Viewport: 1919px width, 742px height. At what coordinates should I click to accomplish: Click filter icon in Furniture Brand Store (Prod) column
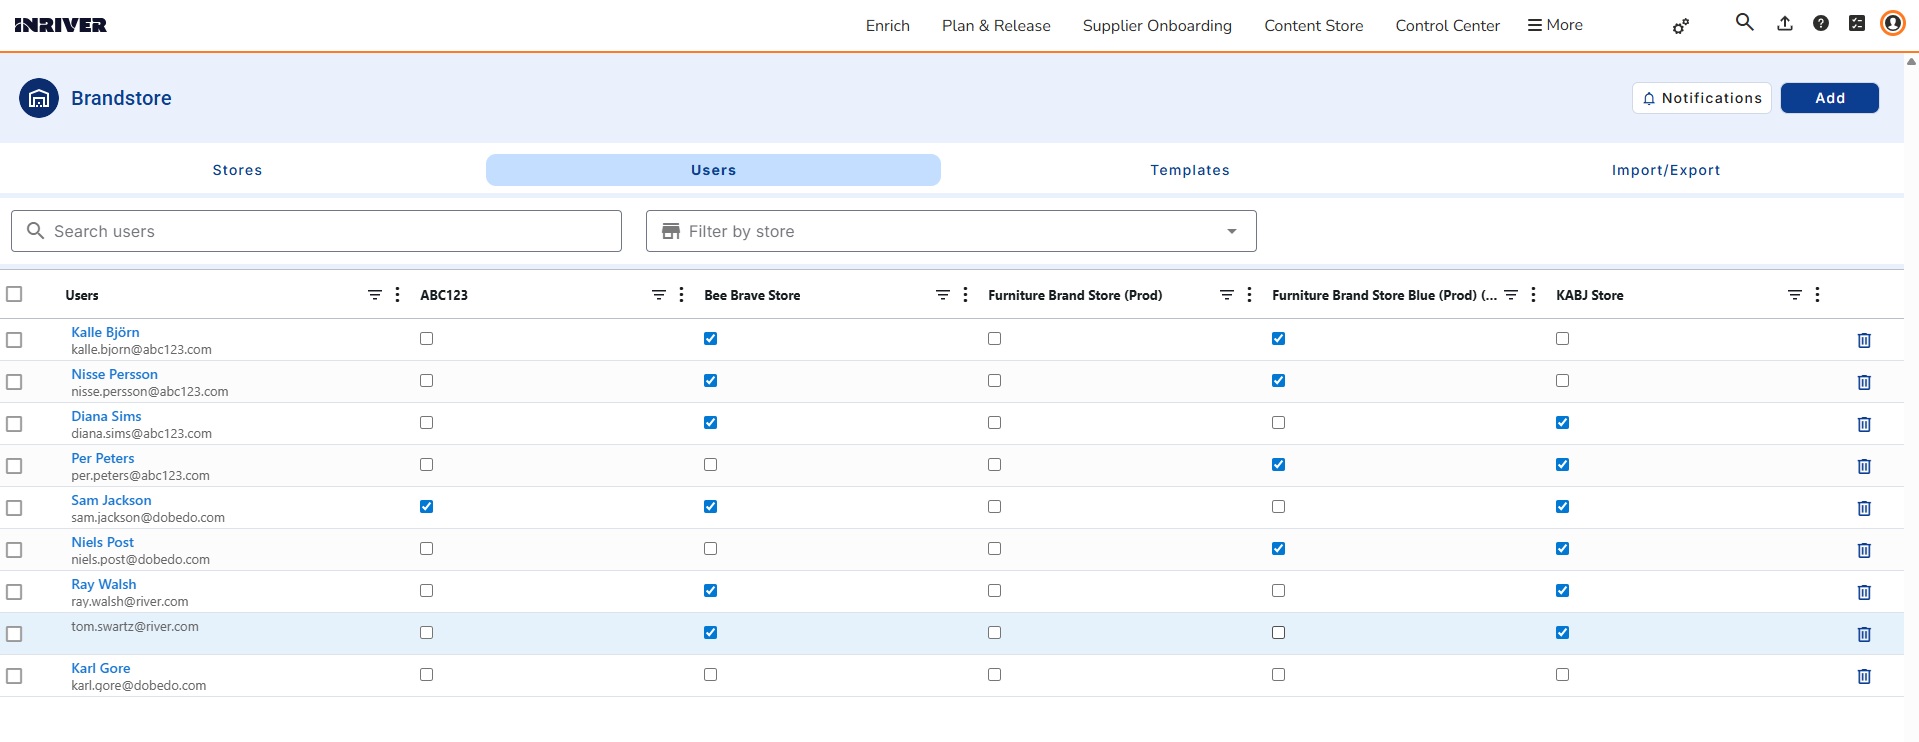click(1227, 295)
